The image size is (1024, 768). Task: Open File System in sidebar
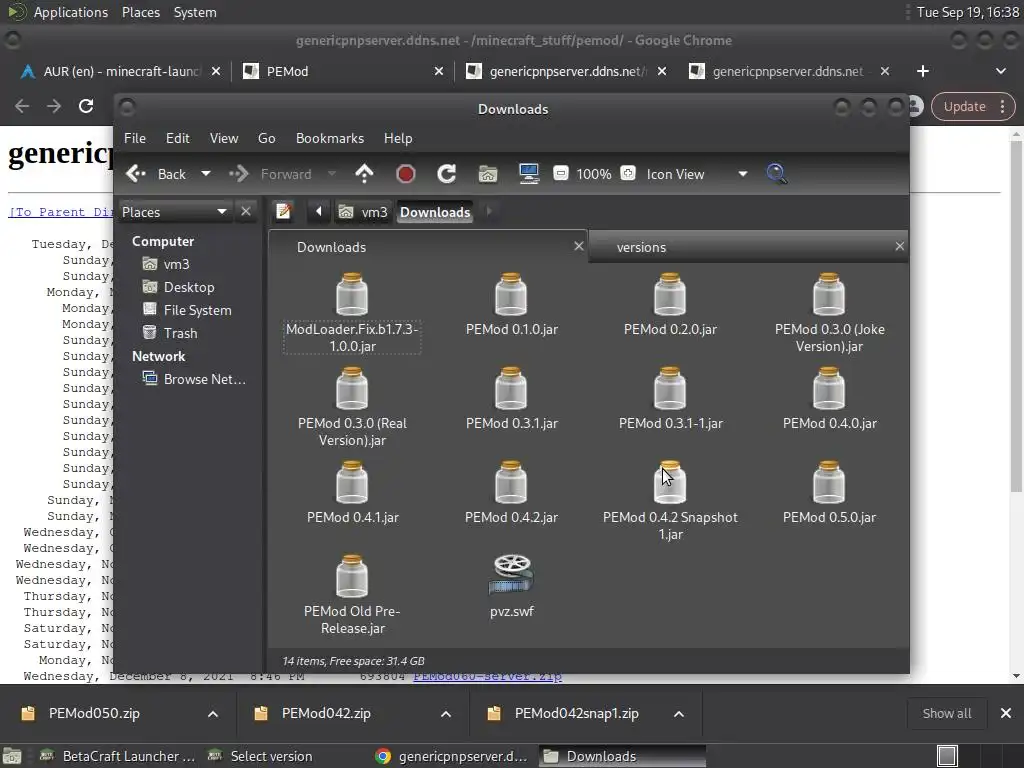point(187,310)
